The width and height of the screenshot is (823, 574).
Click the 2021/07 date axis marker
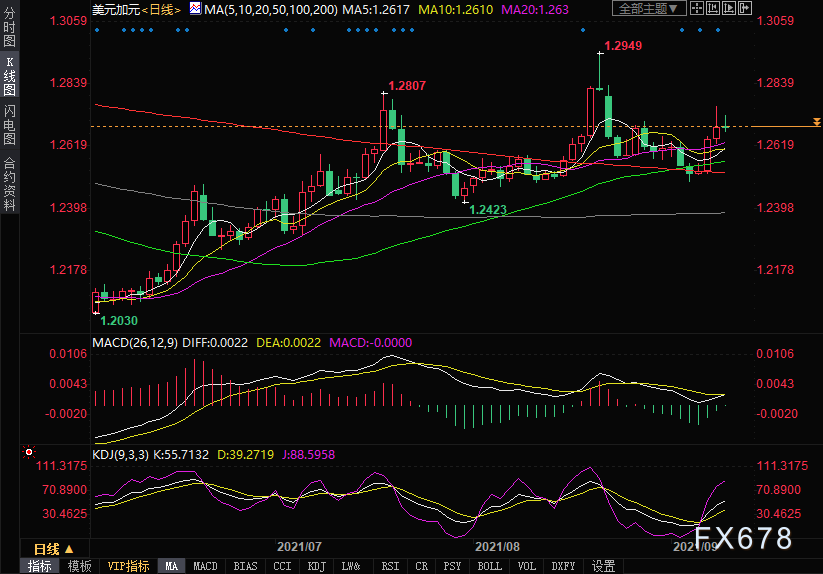299,547
